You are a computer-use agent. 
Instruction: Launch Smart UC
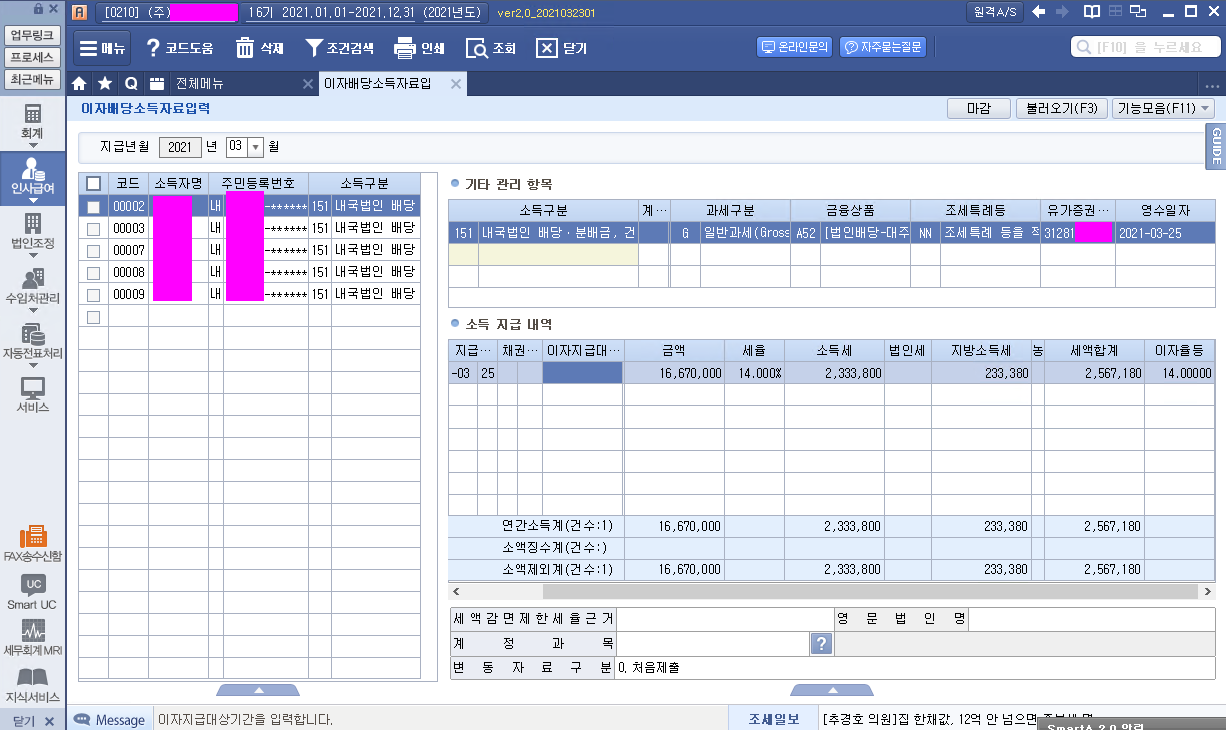click(33, 593)
